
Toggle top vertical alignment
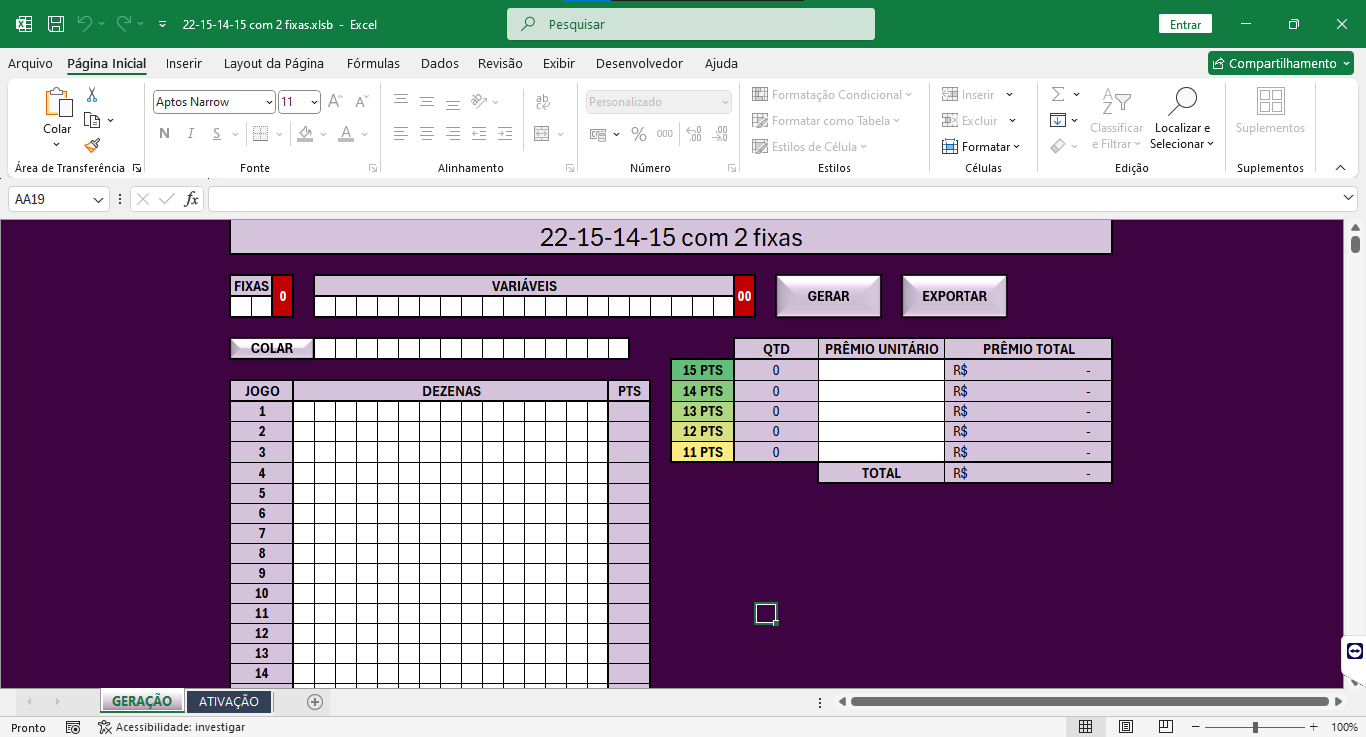coord(401,102)
